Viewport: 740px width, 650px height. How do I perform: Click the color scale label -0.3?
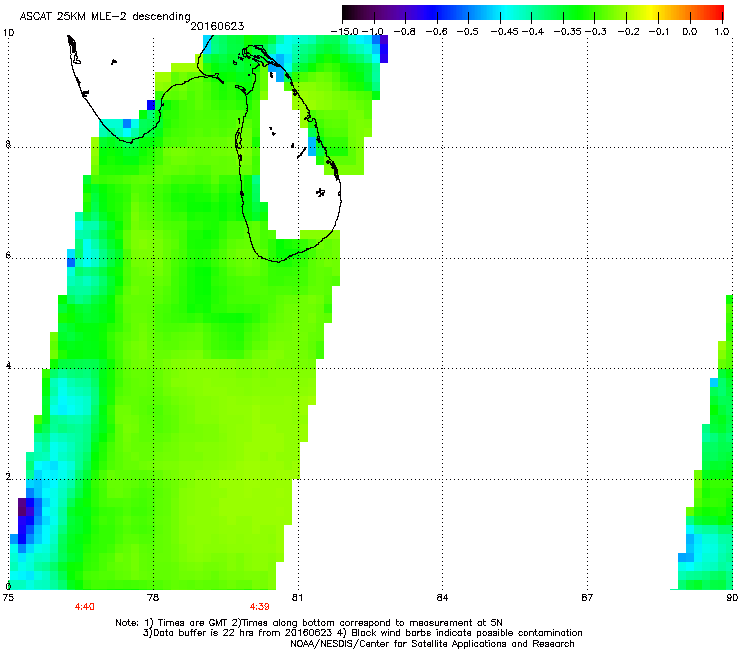coord(596,32)
